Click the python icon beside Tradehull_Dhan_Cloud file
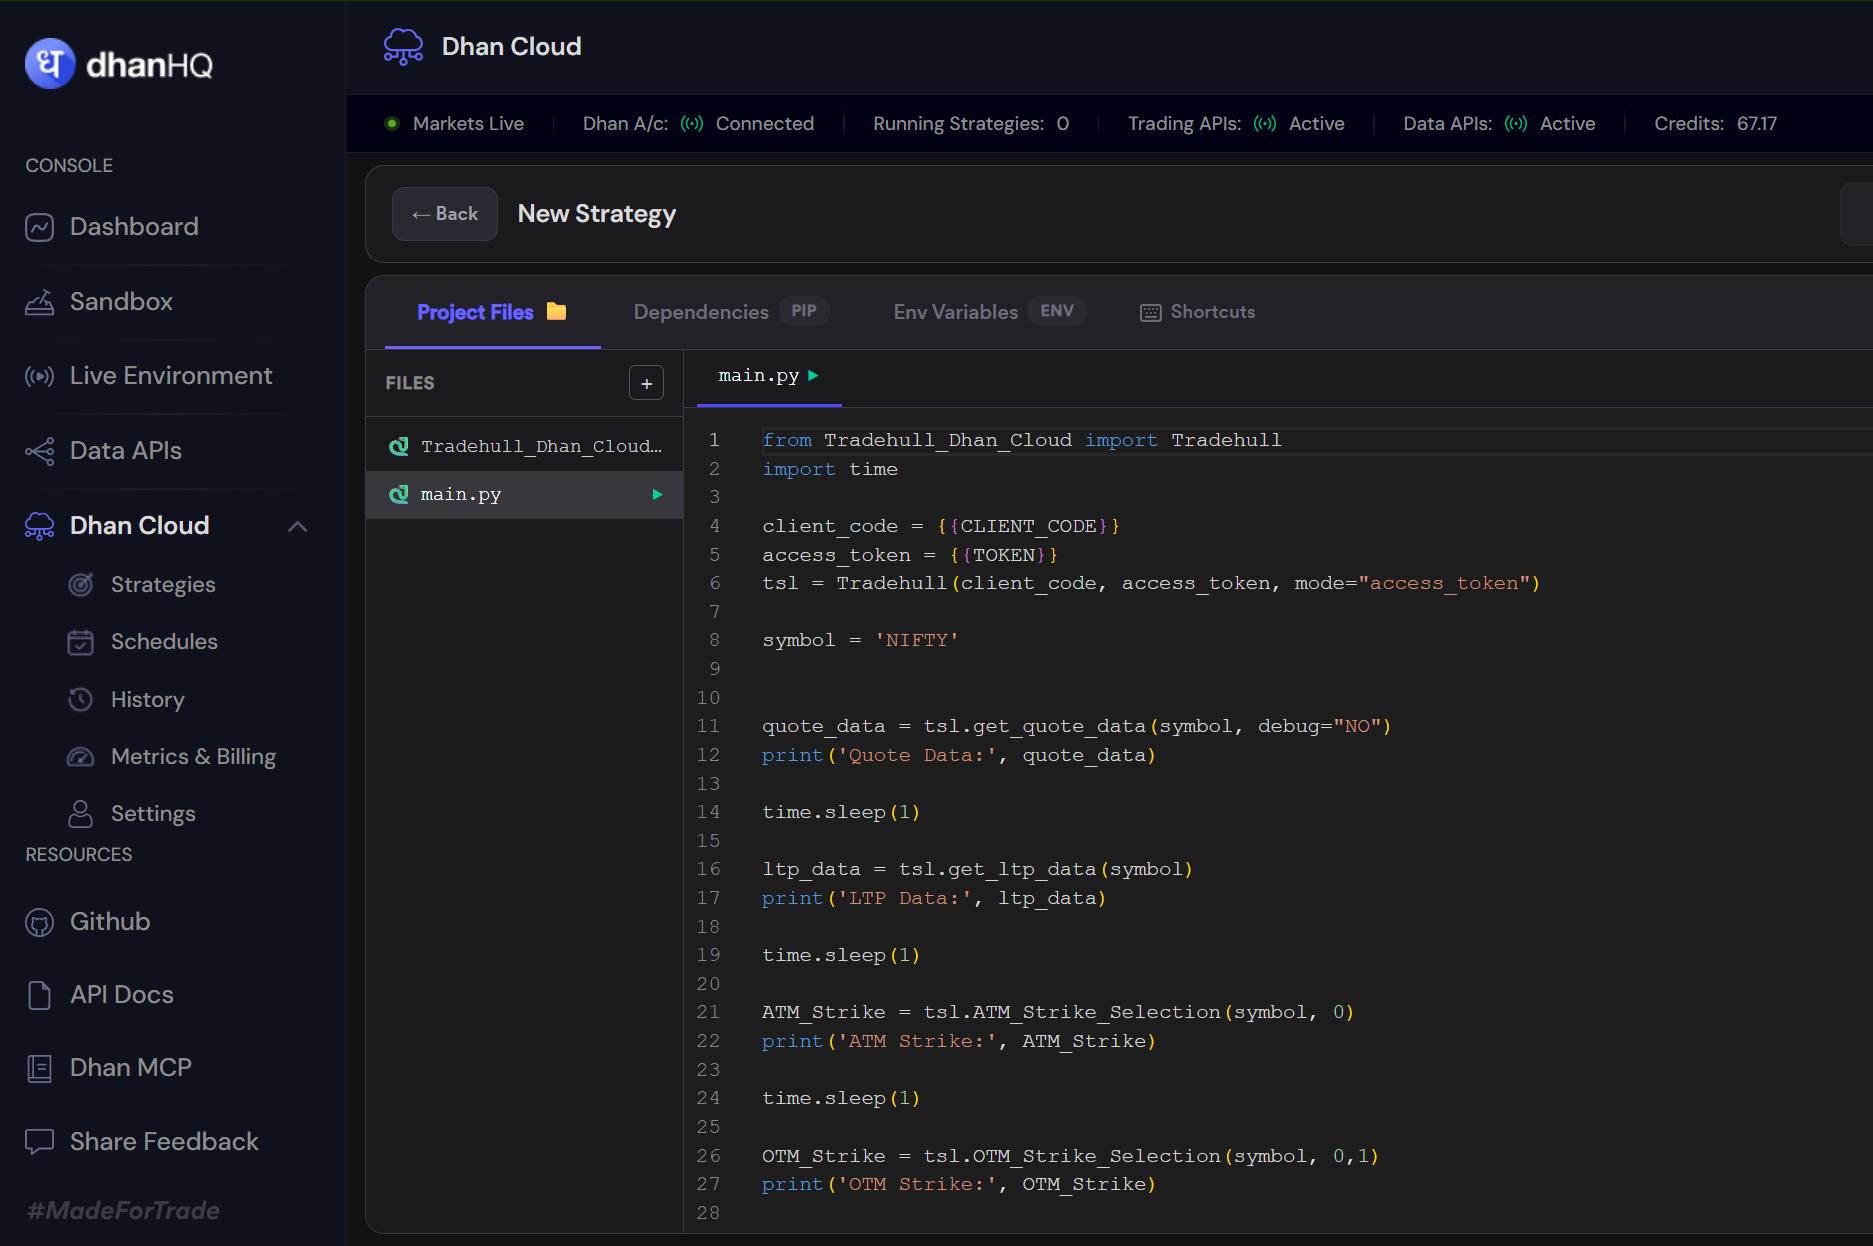Viewport: 1873px width, 1246px height. click(x=399, y=446)
